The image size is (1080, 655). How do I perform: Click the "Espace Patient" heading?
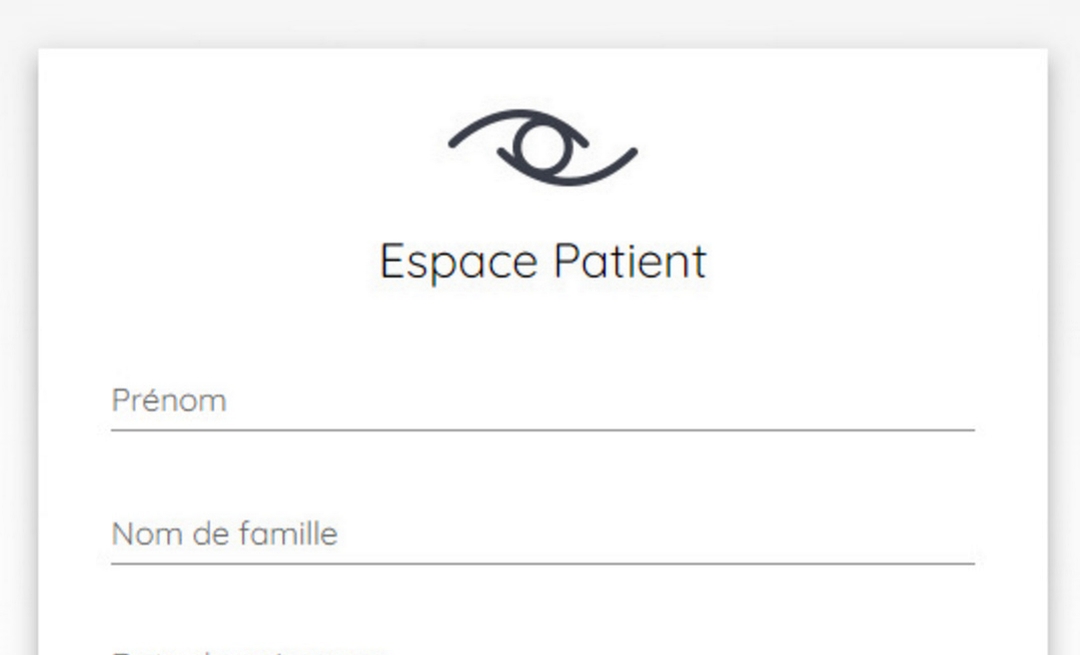coord(543,262)
